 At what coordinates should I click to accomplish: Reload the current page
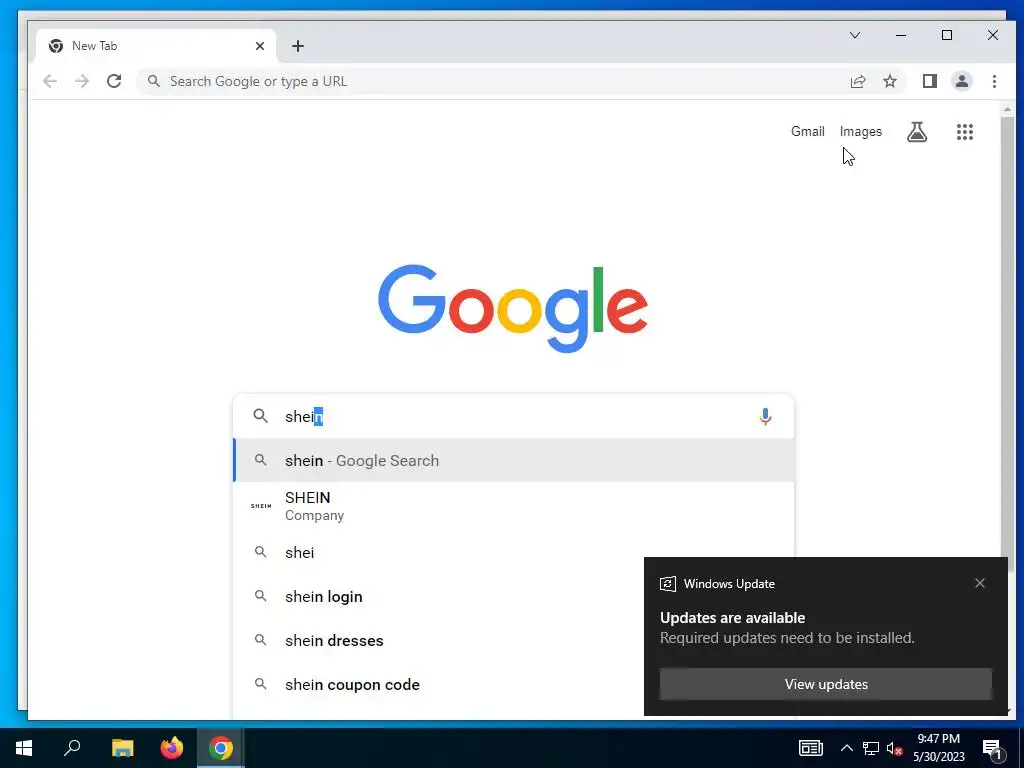point(114,81)
